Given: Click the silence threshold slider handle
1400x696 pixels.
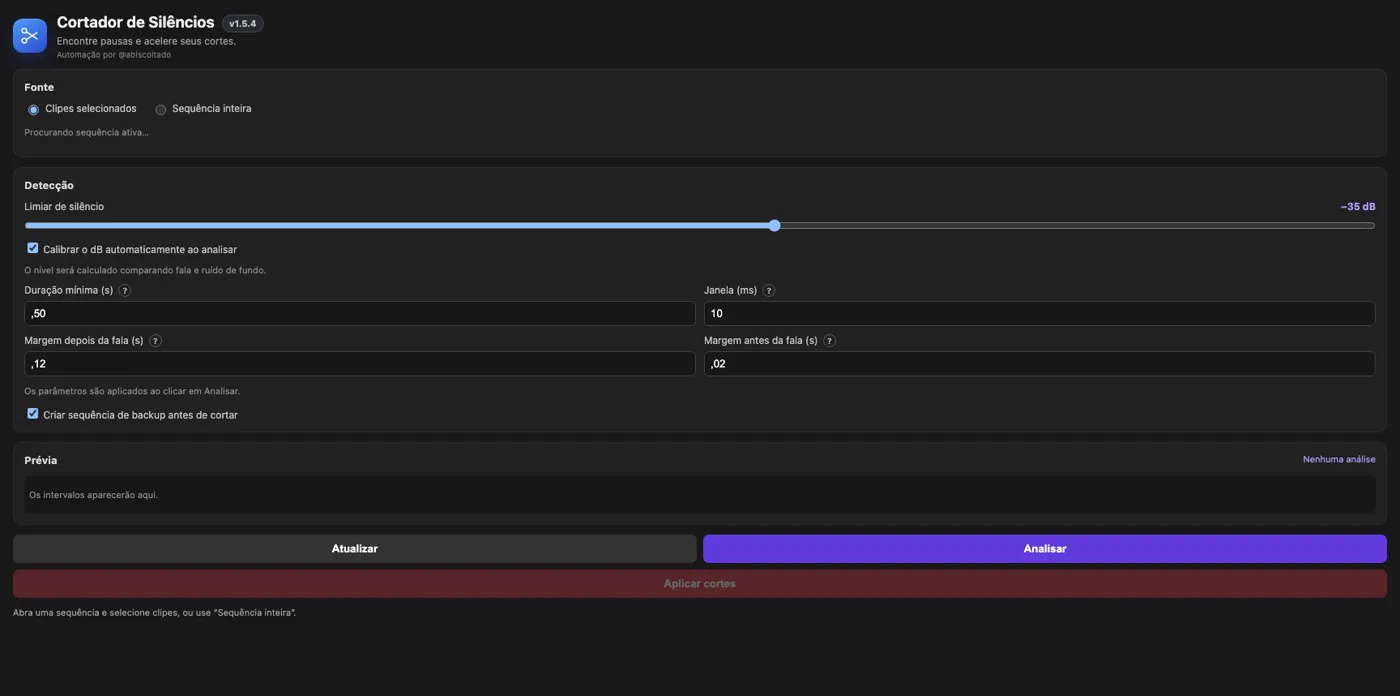Looking at the screenshot, I should click(775, 226).
